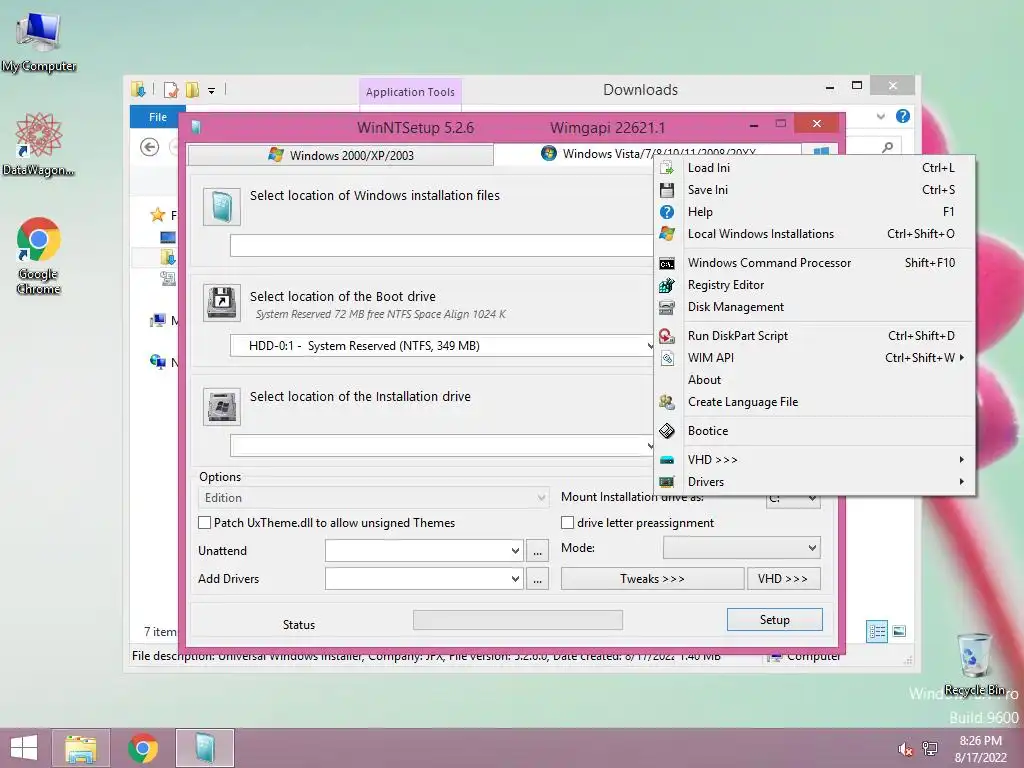Click the Registry Editor icon
This screenshot has width=1024, height=768.
667,285
